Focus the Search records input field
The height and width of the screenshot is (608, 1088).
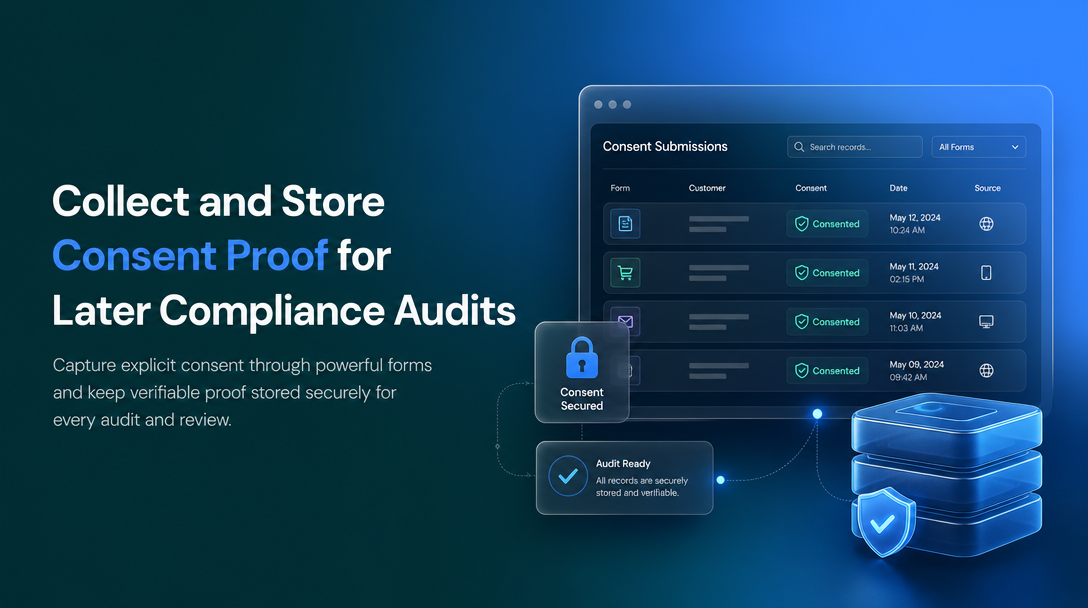click(x=854, y=147)
